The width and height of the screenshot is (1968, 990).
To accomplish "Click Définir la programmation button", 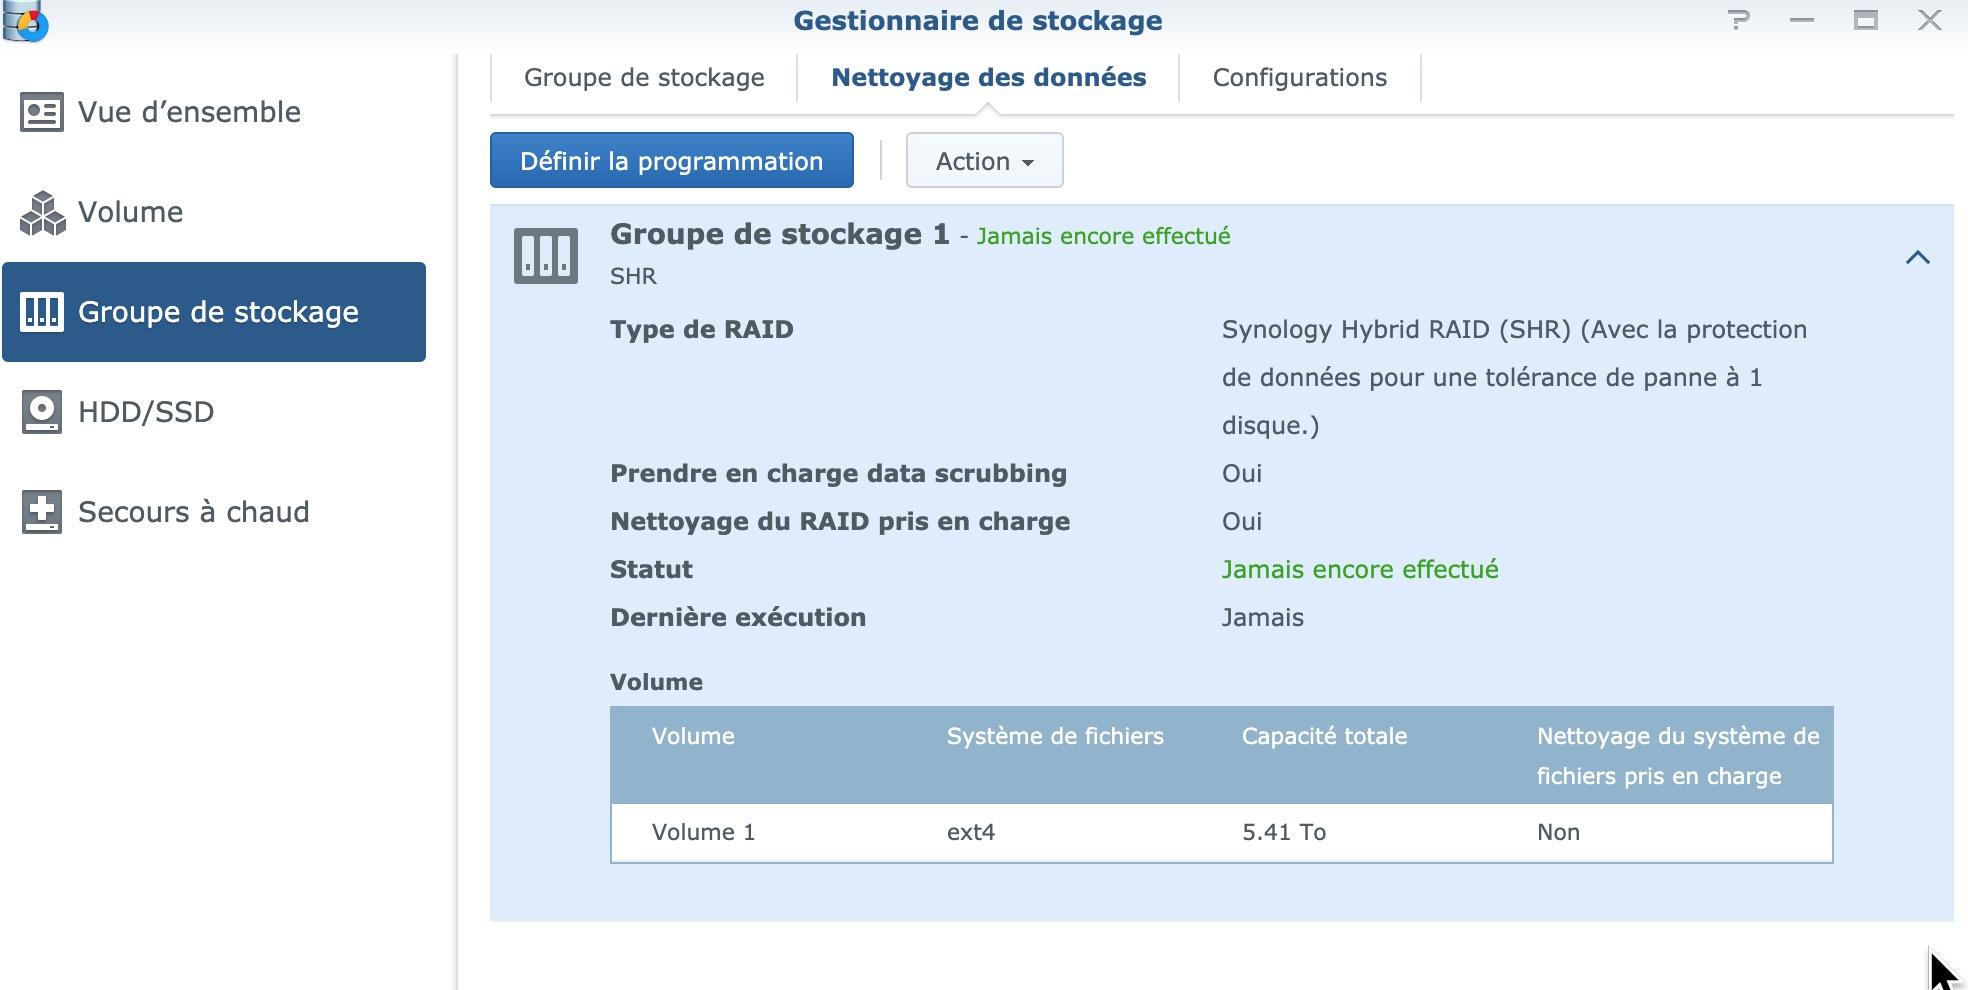I will point(671,161).
